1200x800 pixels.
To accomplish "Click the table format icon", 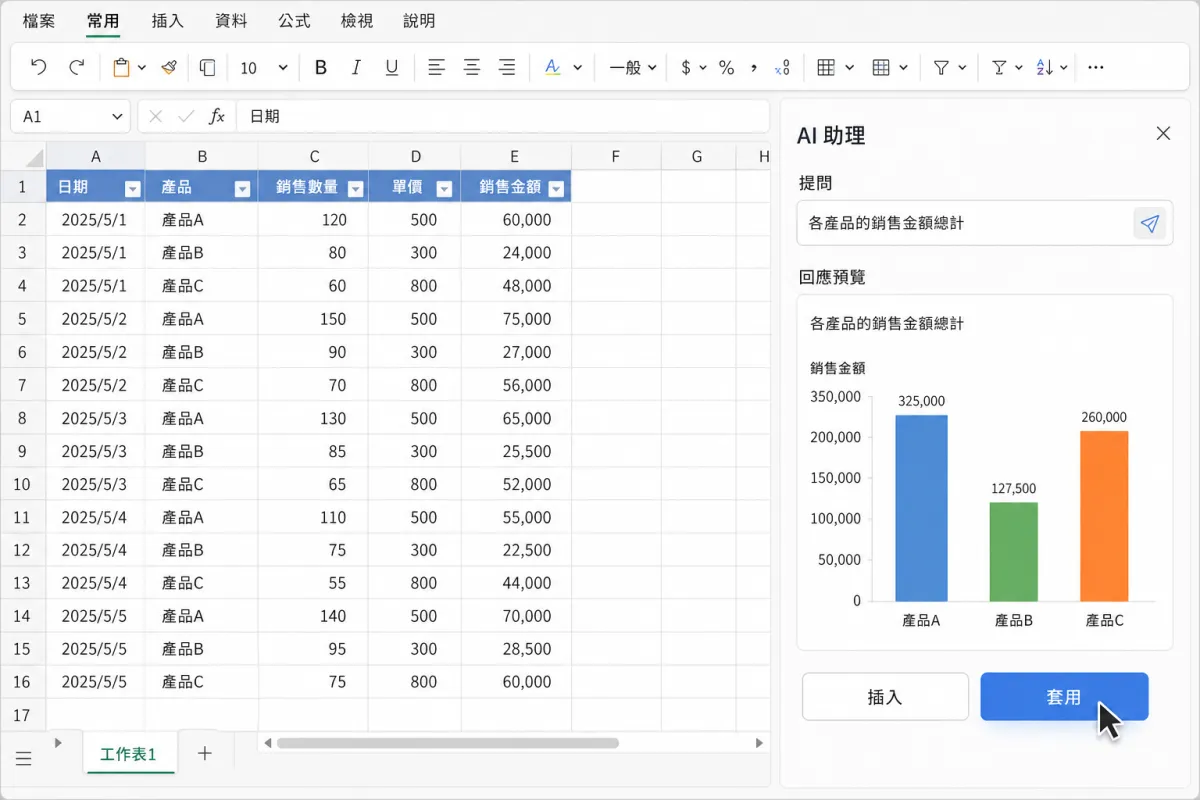I will [x=881, y=67].
